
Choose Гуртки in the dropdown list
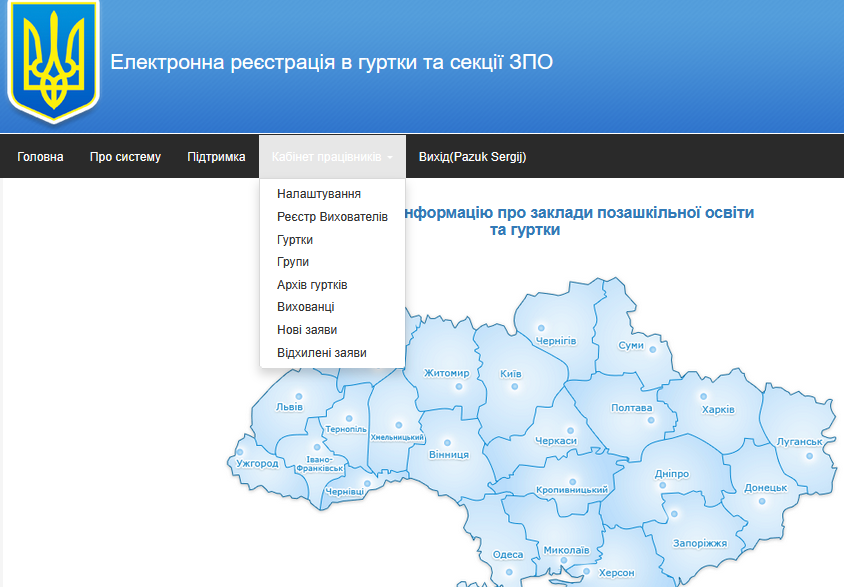(295, 240)
